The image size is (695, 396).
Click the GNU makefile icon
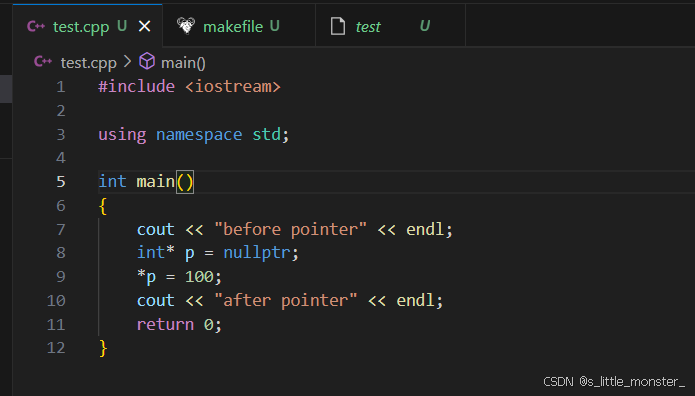coord(186,26)
